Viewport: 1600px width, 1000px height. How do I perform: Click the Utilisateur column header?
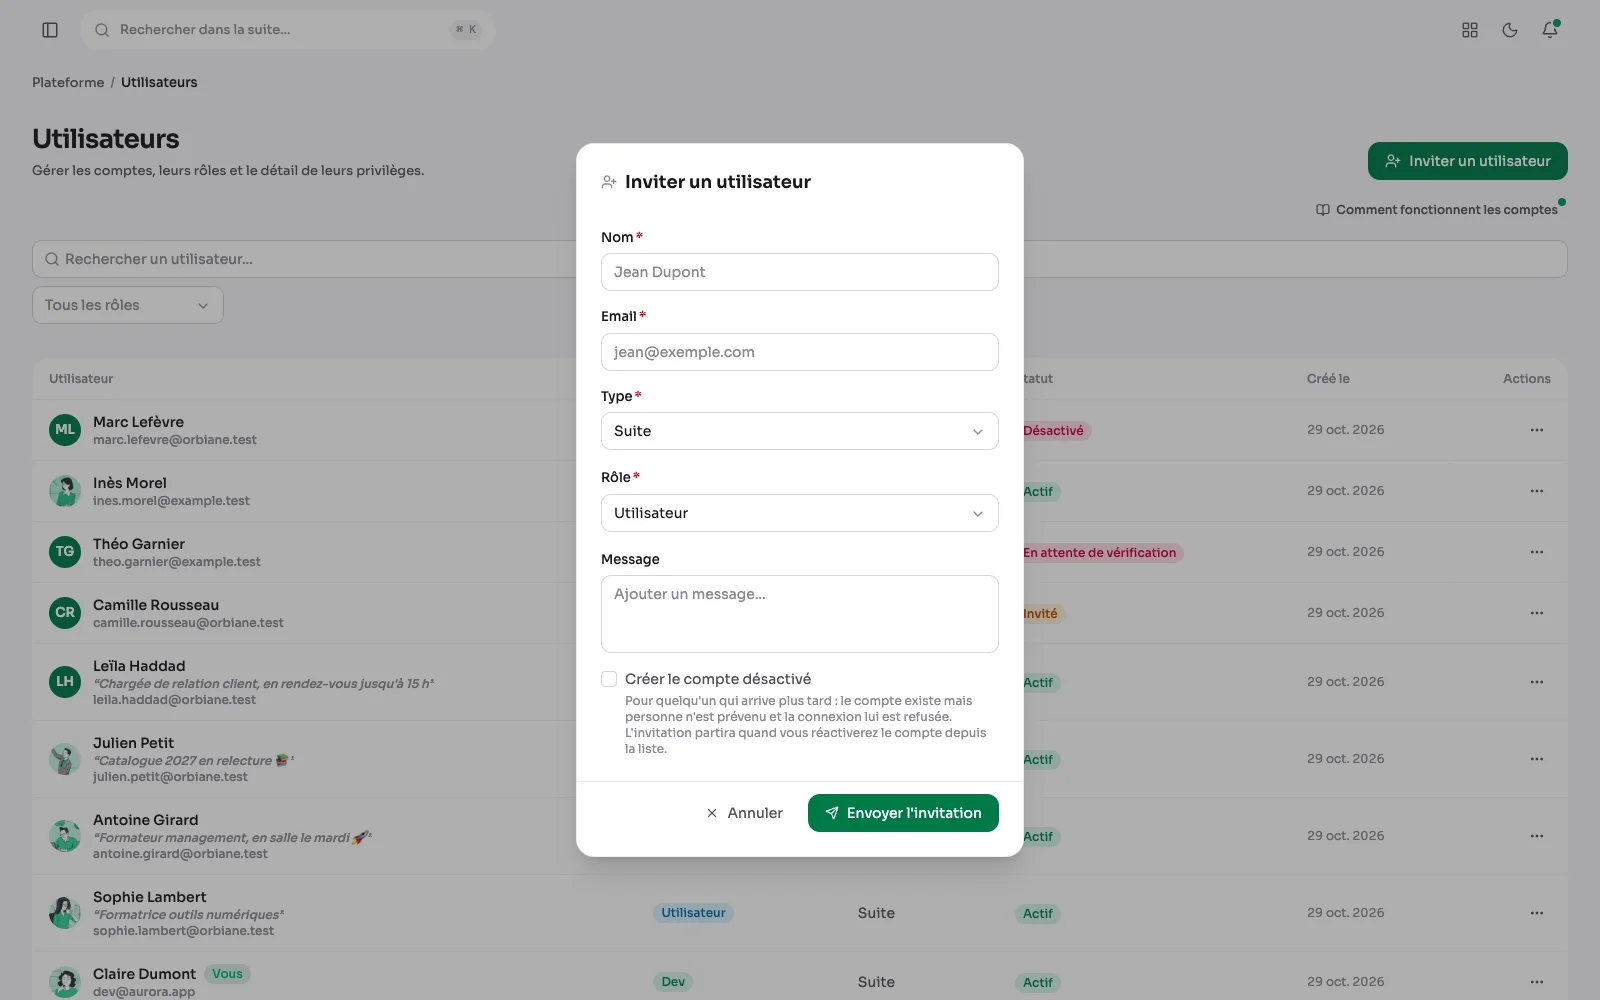81,379
